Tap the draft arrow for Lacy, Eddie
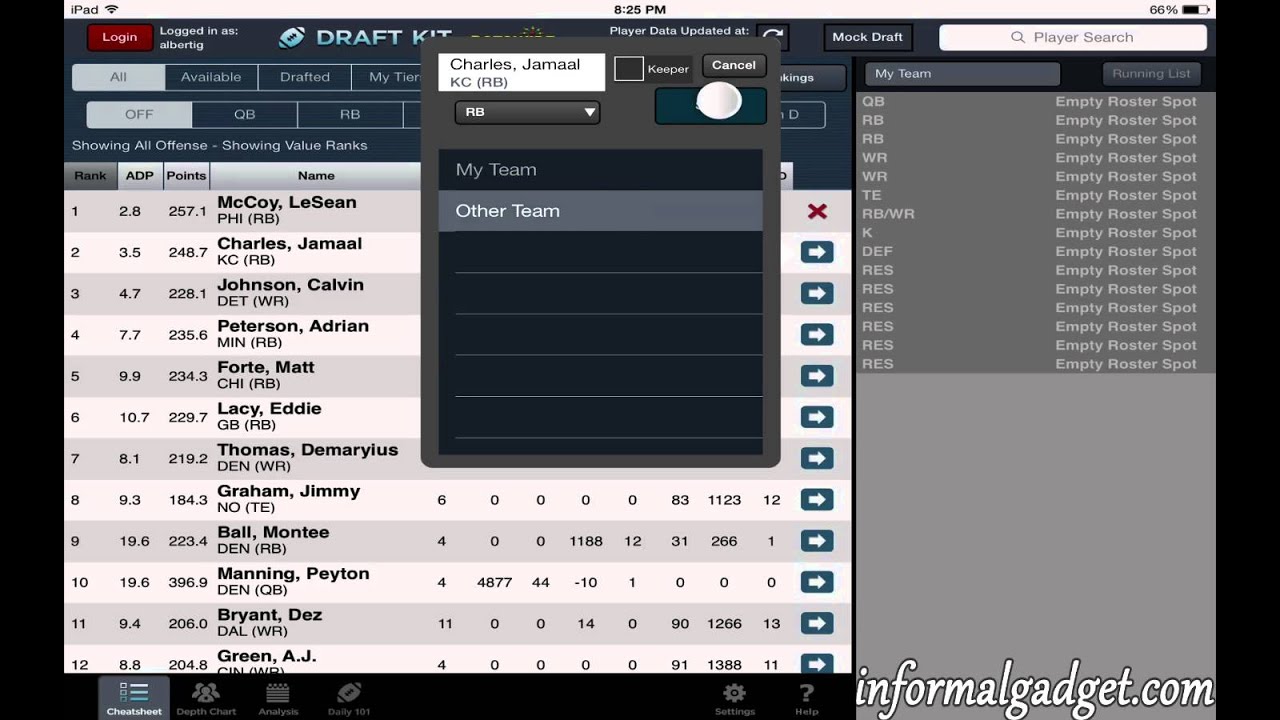1280x720 pixels. coord(817,417)
